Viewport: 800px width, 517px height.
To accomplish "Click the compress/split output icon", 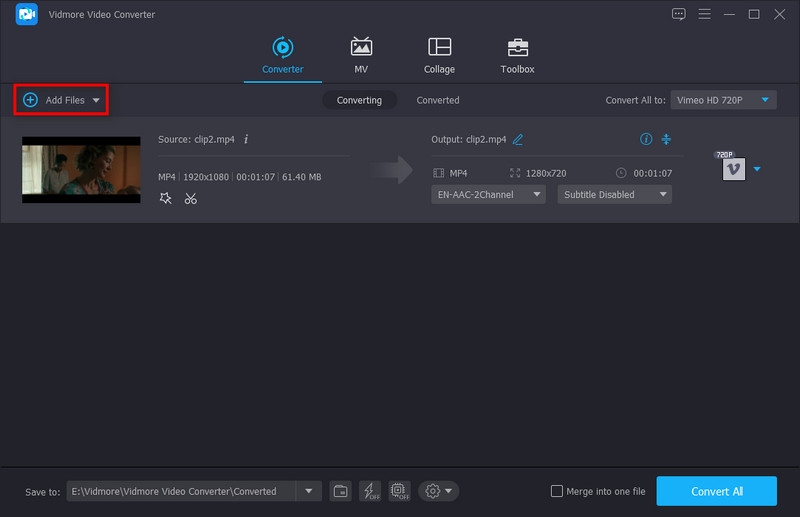I will click(667, 139).
